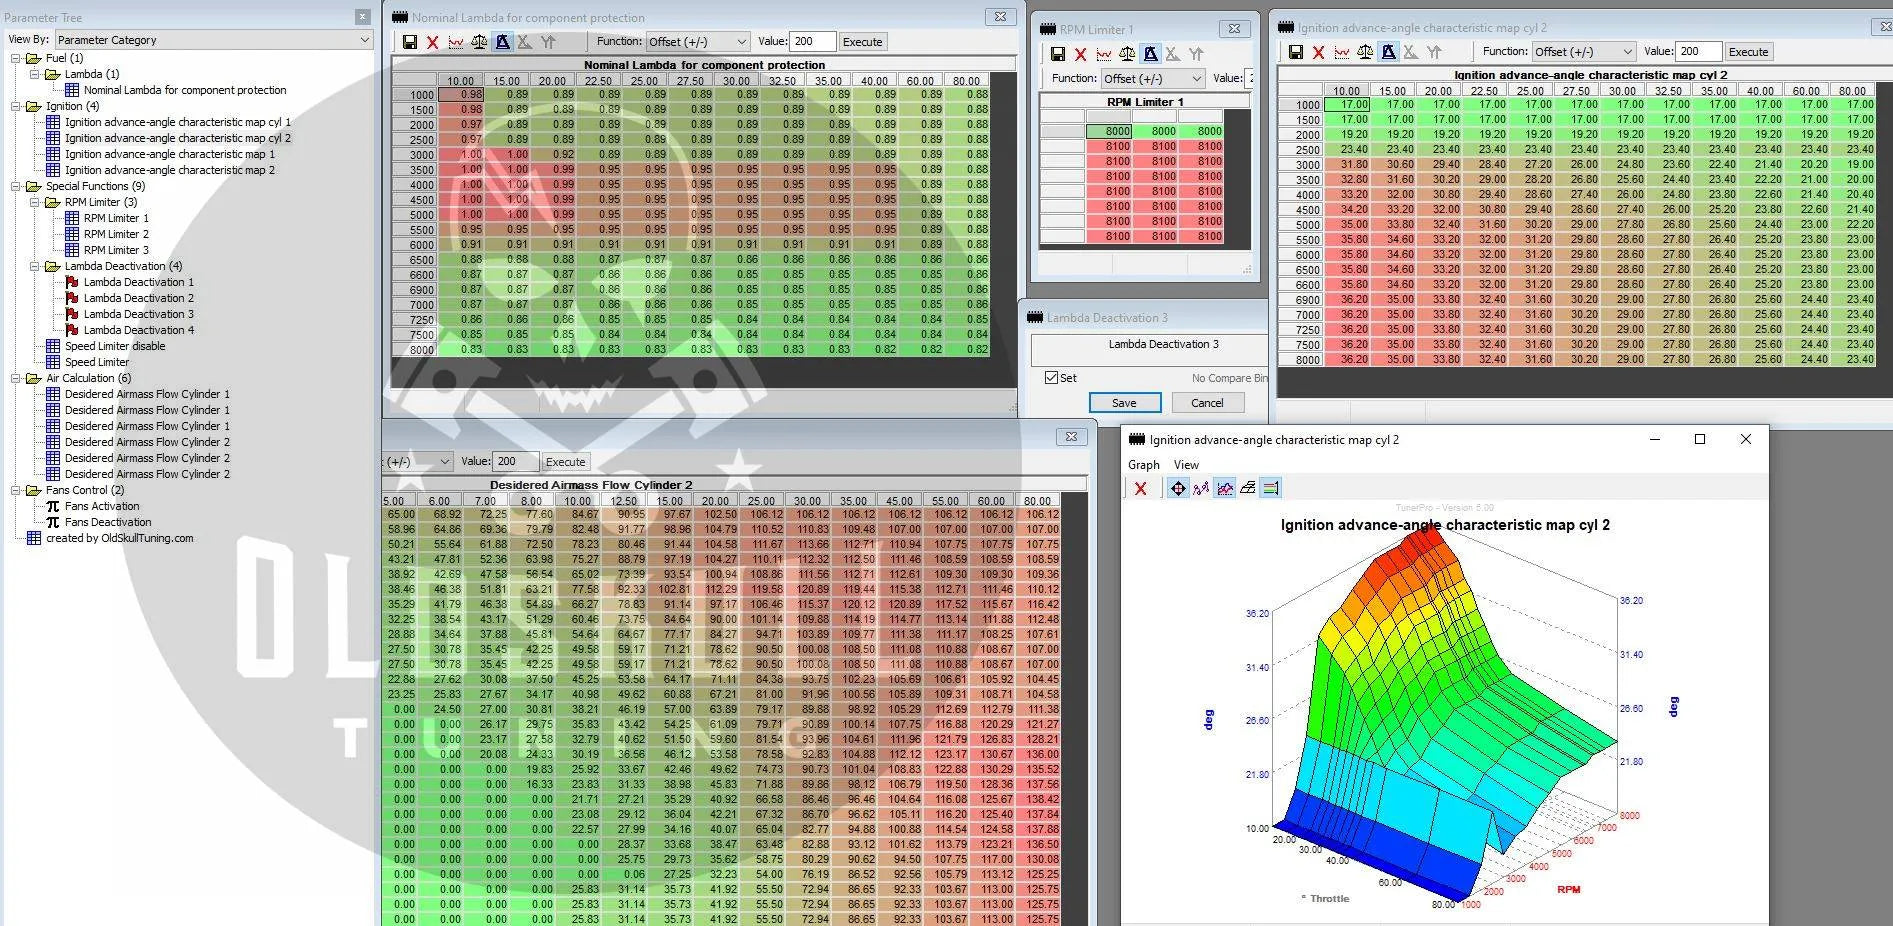This screenshot has width=1893, height=926.
Task: Click crosshair target icon in 3D graph toolbar
Action: click(x=1178, y=488)
